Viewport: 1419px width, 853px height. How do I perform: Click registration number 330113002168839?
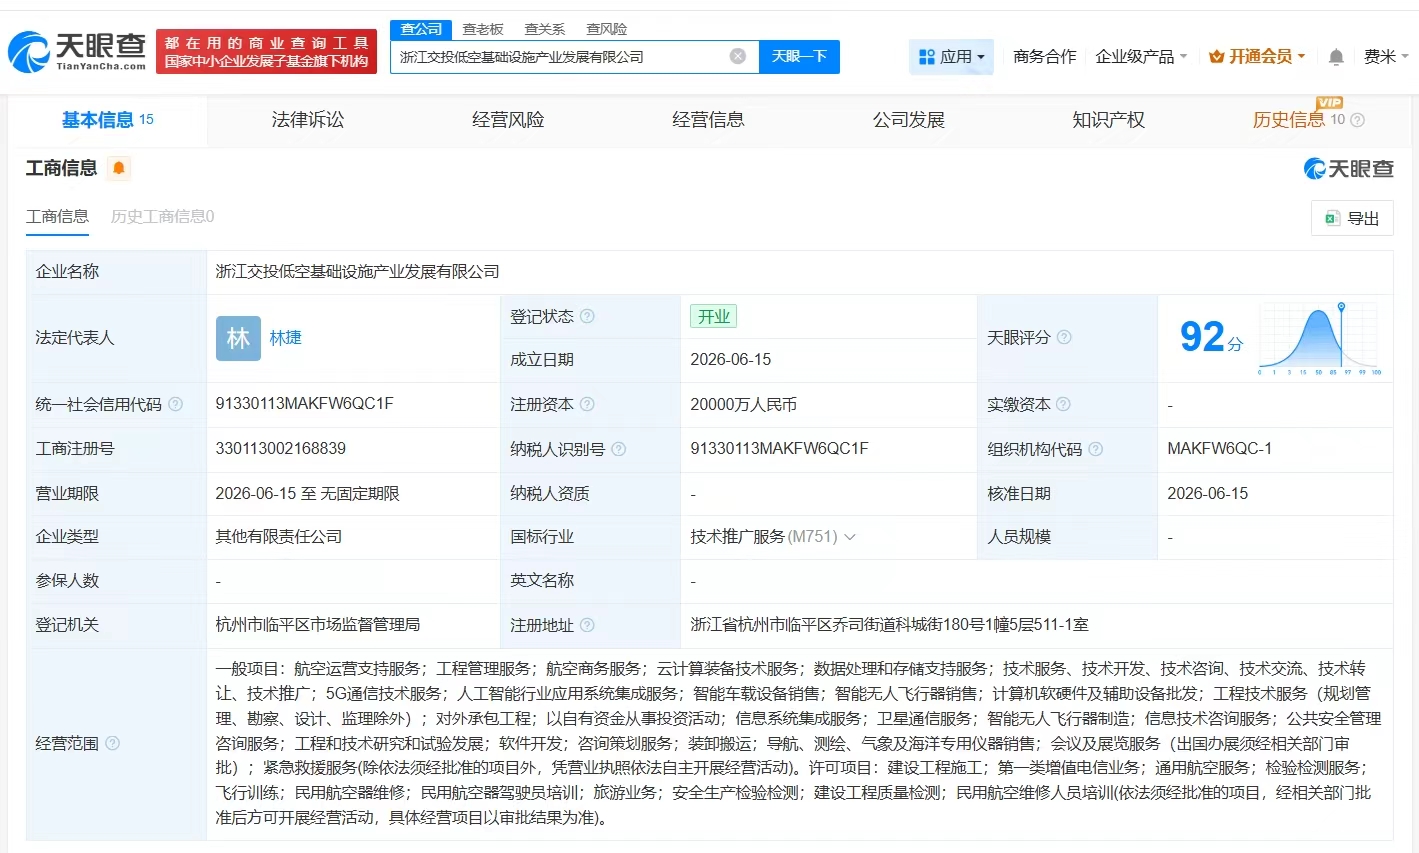[x=280, y=449]
